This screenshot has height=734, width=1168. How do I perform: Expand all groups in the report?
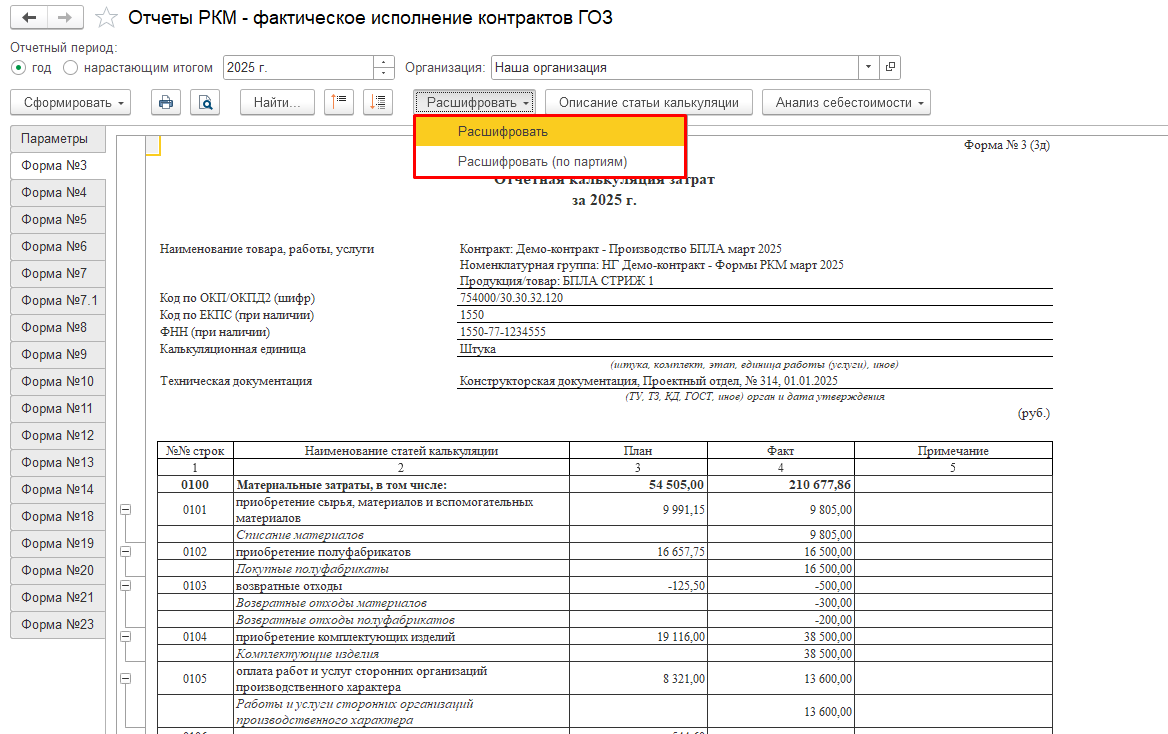tap(378, 103)
